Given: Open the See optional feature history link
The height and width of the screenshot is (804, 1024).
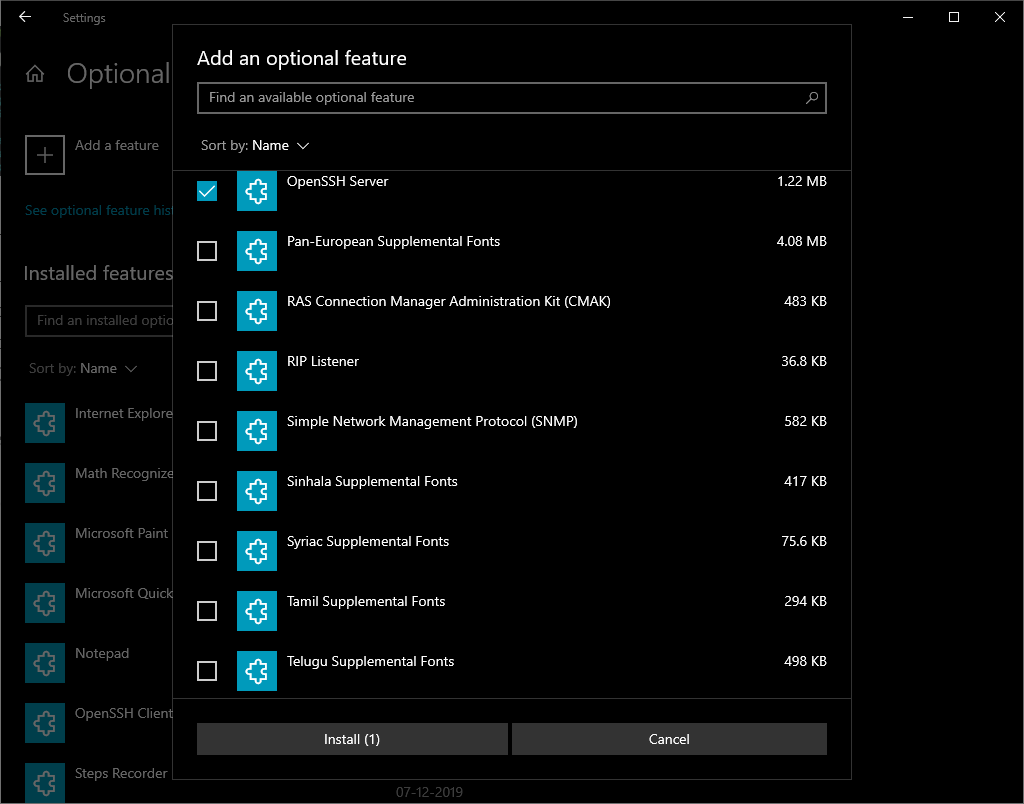Looking at the screenshot, I should 99,211.
